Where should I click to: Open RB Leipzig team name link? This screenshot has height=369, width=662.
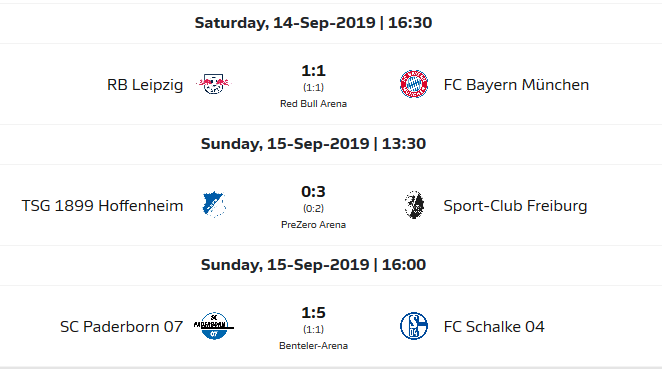(145, 85)
